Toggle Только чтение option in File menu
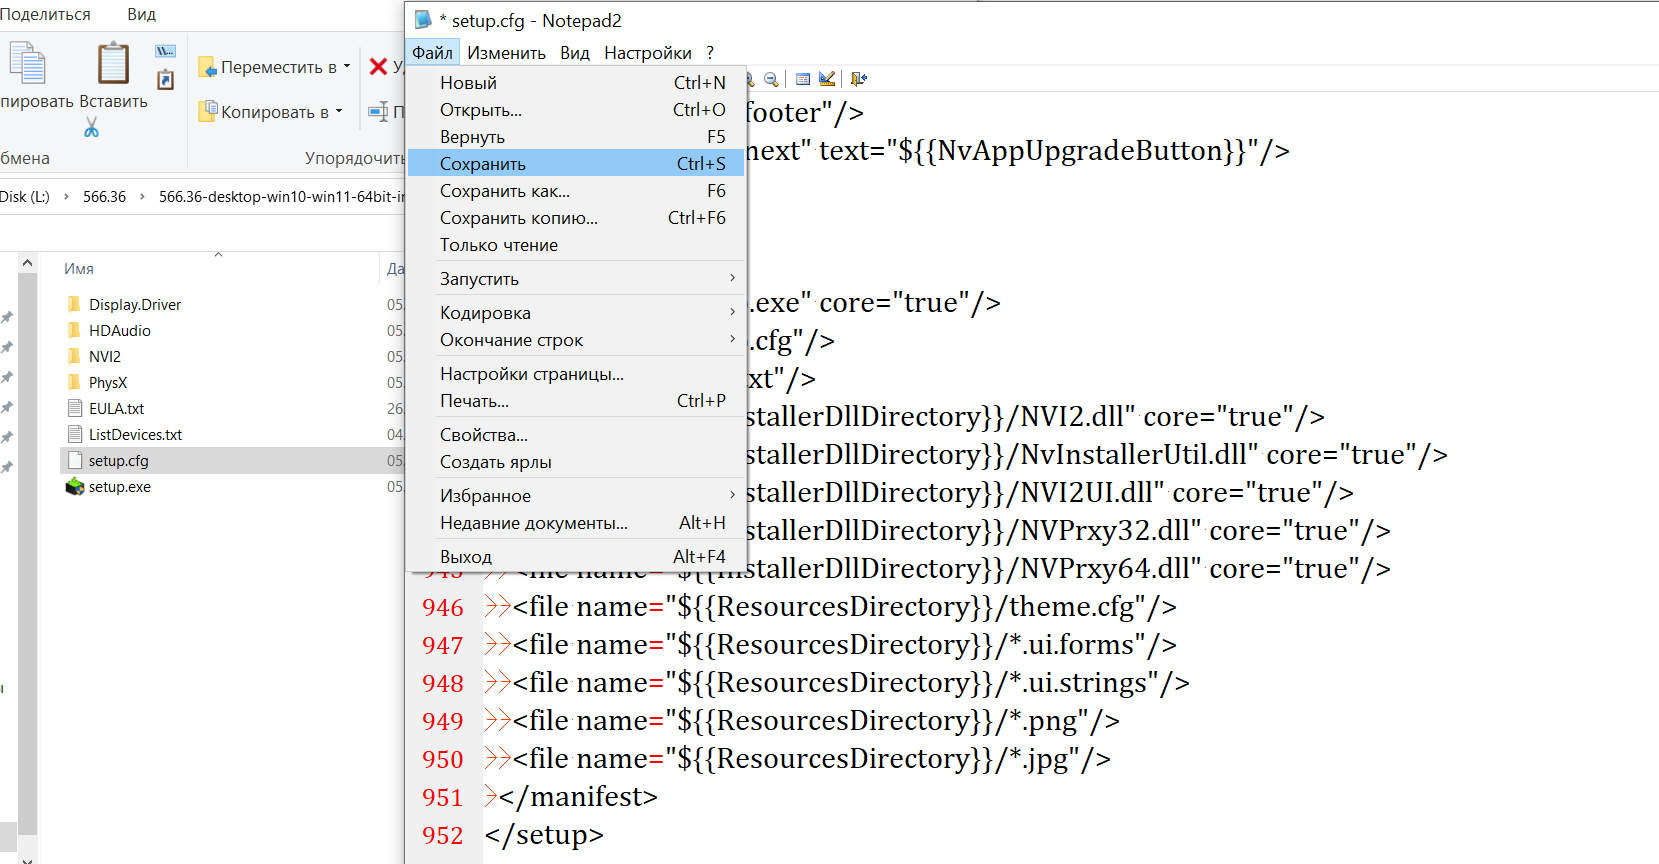1659x864 pixels. (x=577, y=244)
